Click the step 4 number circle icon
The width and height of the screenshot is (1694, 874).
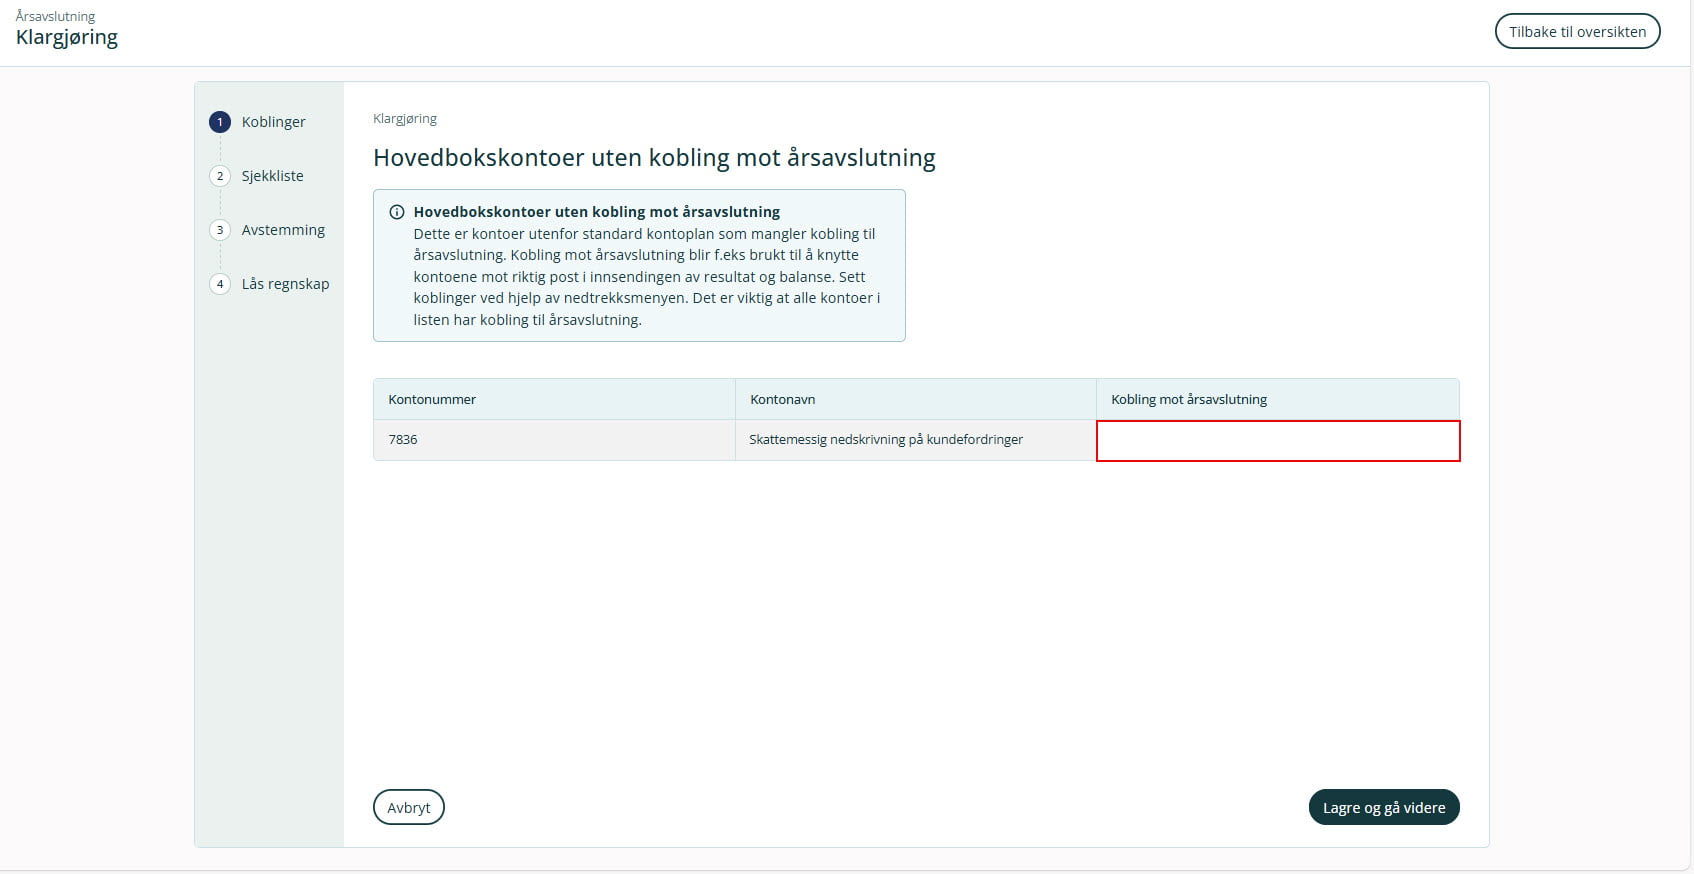(220, 284)
